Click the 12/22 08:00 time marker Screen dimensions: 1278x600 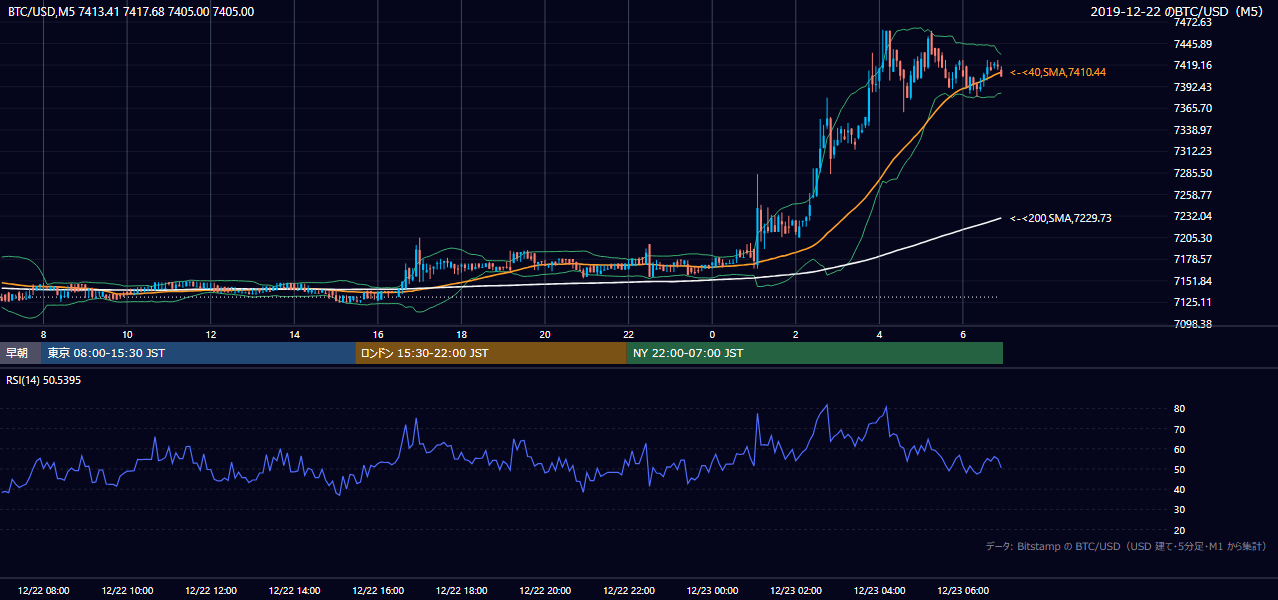pos(43,591)
